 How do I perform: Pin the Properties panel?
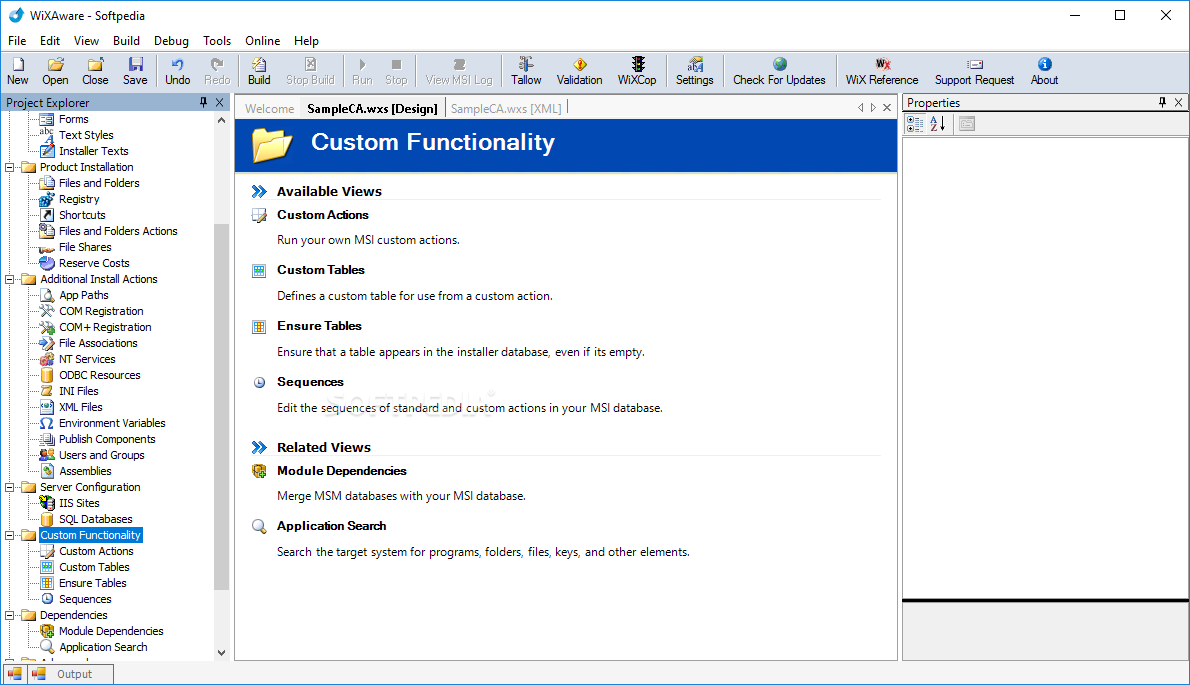1162,102
